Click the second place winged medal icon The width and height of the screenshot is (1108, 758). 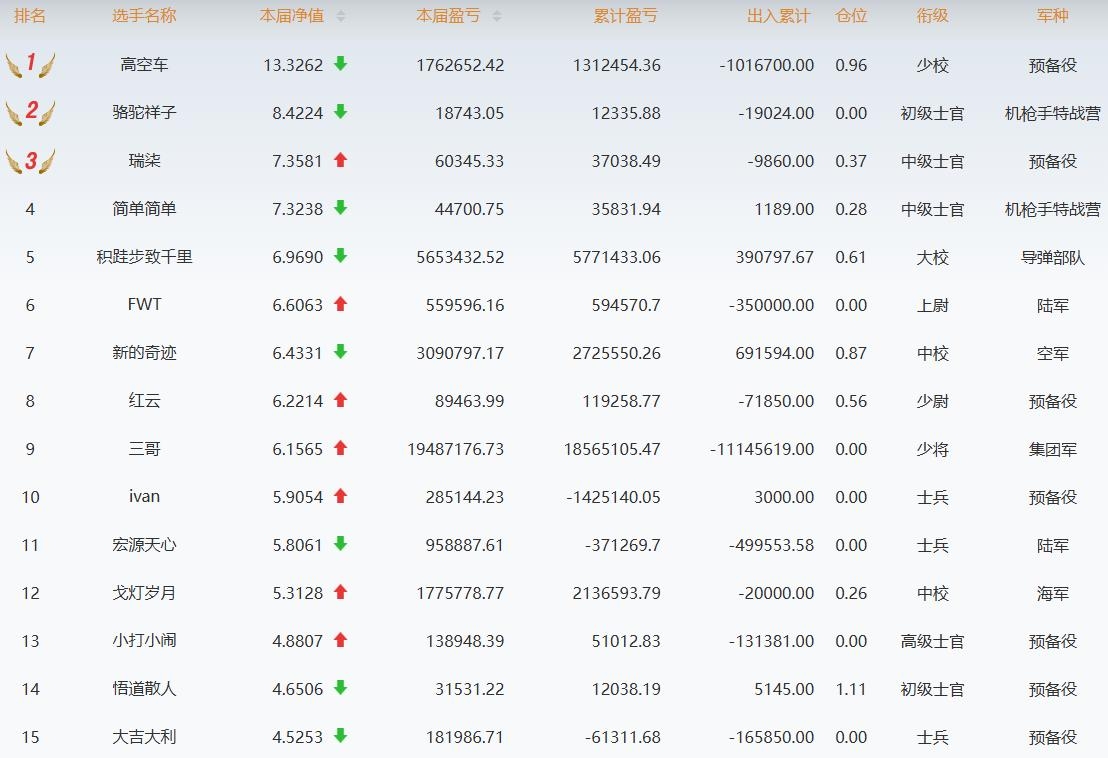[30, 112]
